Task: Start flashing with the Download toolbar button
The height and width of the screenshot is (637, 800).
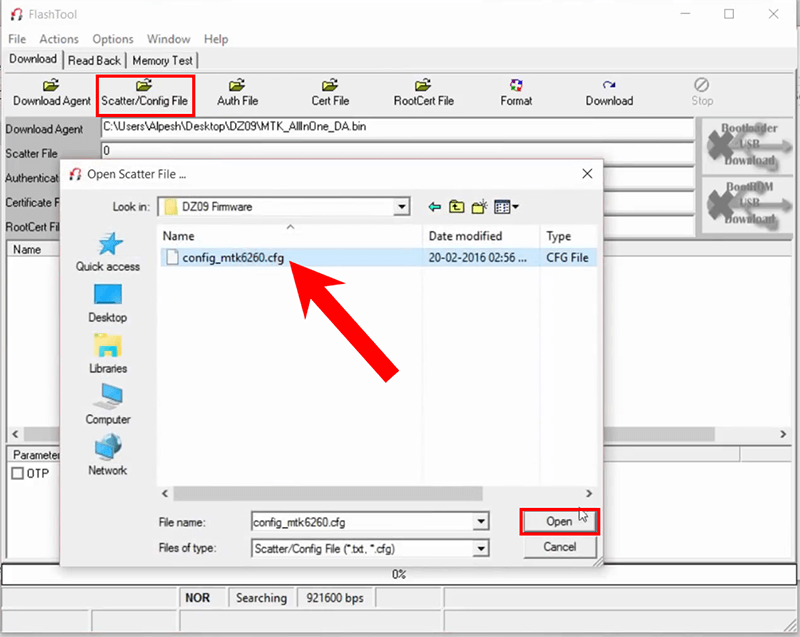Action: click(609, 93)
